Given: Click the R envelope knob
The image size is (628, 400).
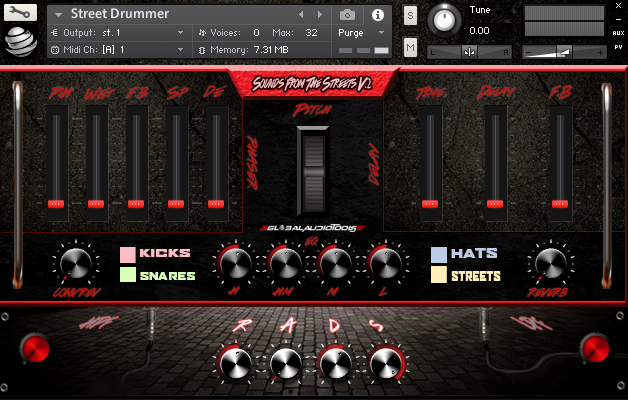Looking at the screenshot, I should pyautogui.click(x=236, y=364).
